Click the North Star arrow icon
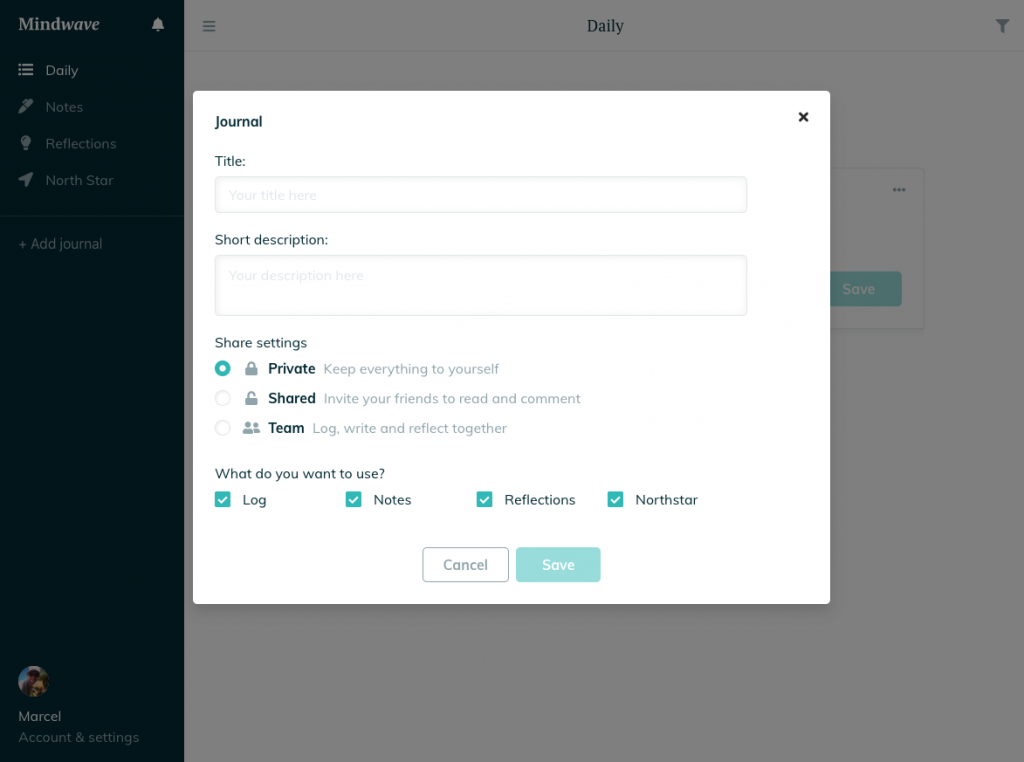Viewport: 1024px width, 762px height. pos(25,180)
